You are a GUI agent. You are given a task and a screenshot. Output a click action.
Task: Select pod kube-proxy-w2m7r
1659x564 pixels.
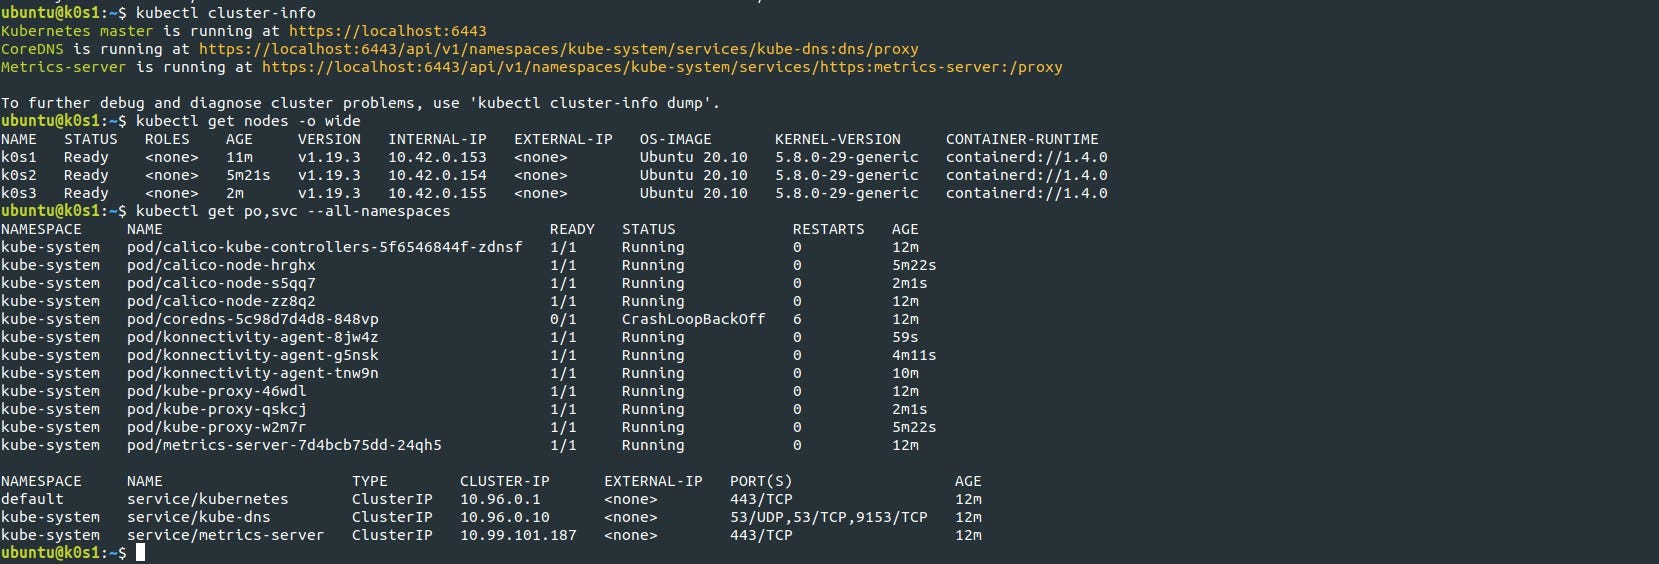click(x=217, y=427)
